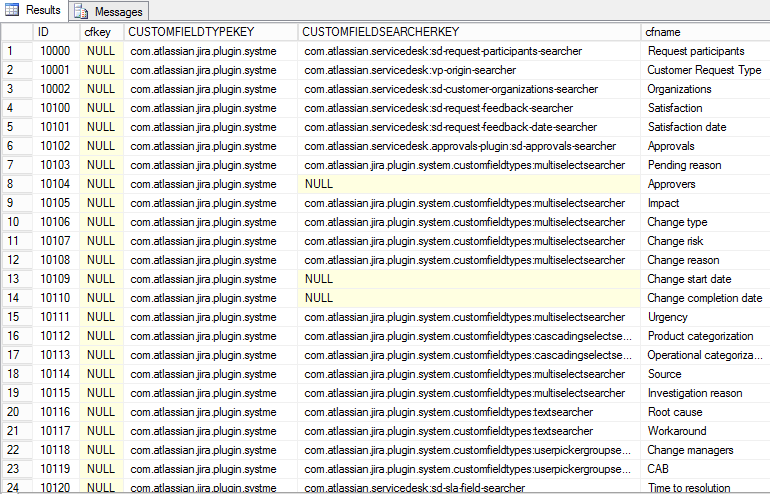
Task: Click the sd-sla-field-searcher cell
Action: tap(469, 488)
